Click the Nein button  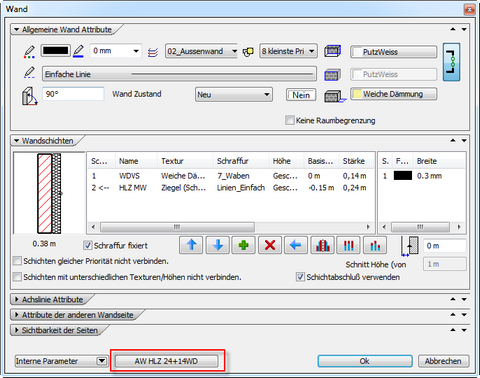301,95
